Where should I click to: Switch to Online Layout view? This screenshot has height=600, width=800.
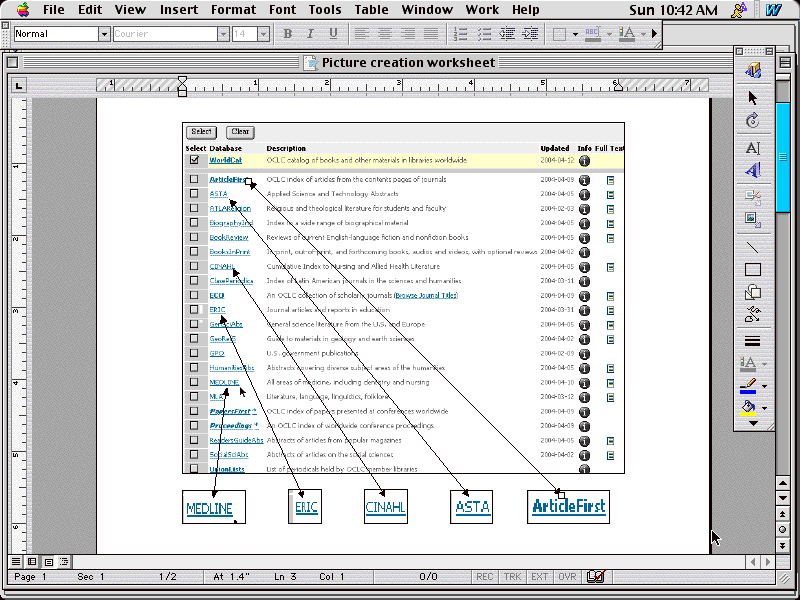(32, 562)
